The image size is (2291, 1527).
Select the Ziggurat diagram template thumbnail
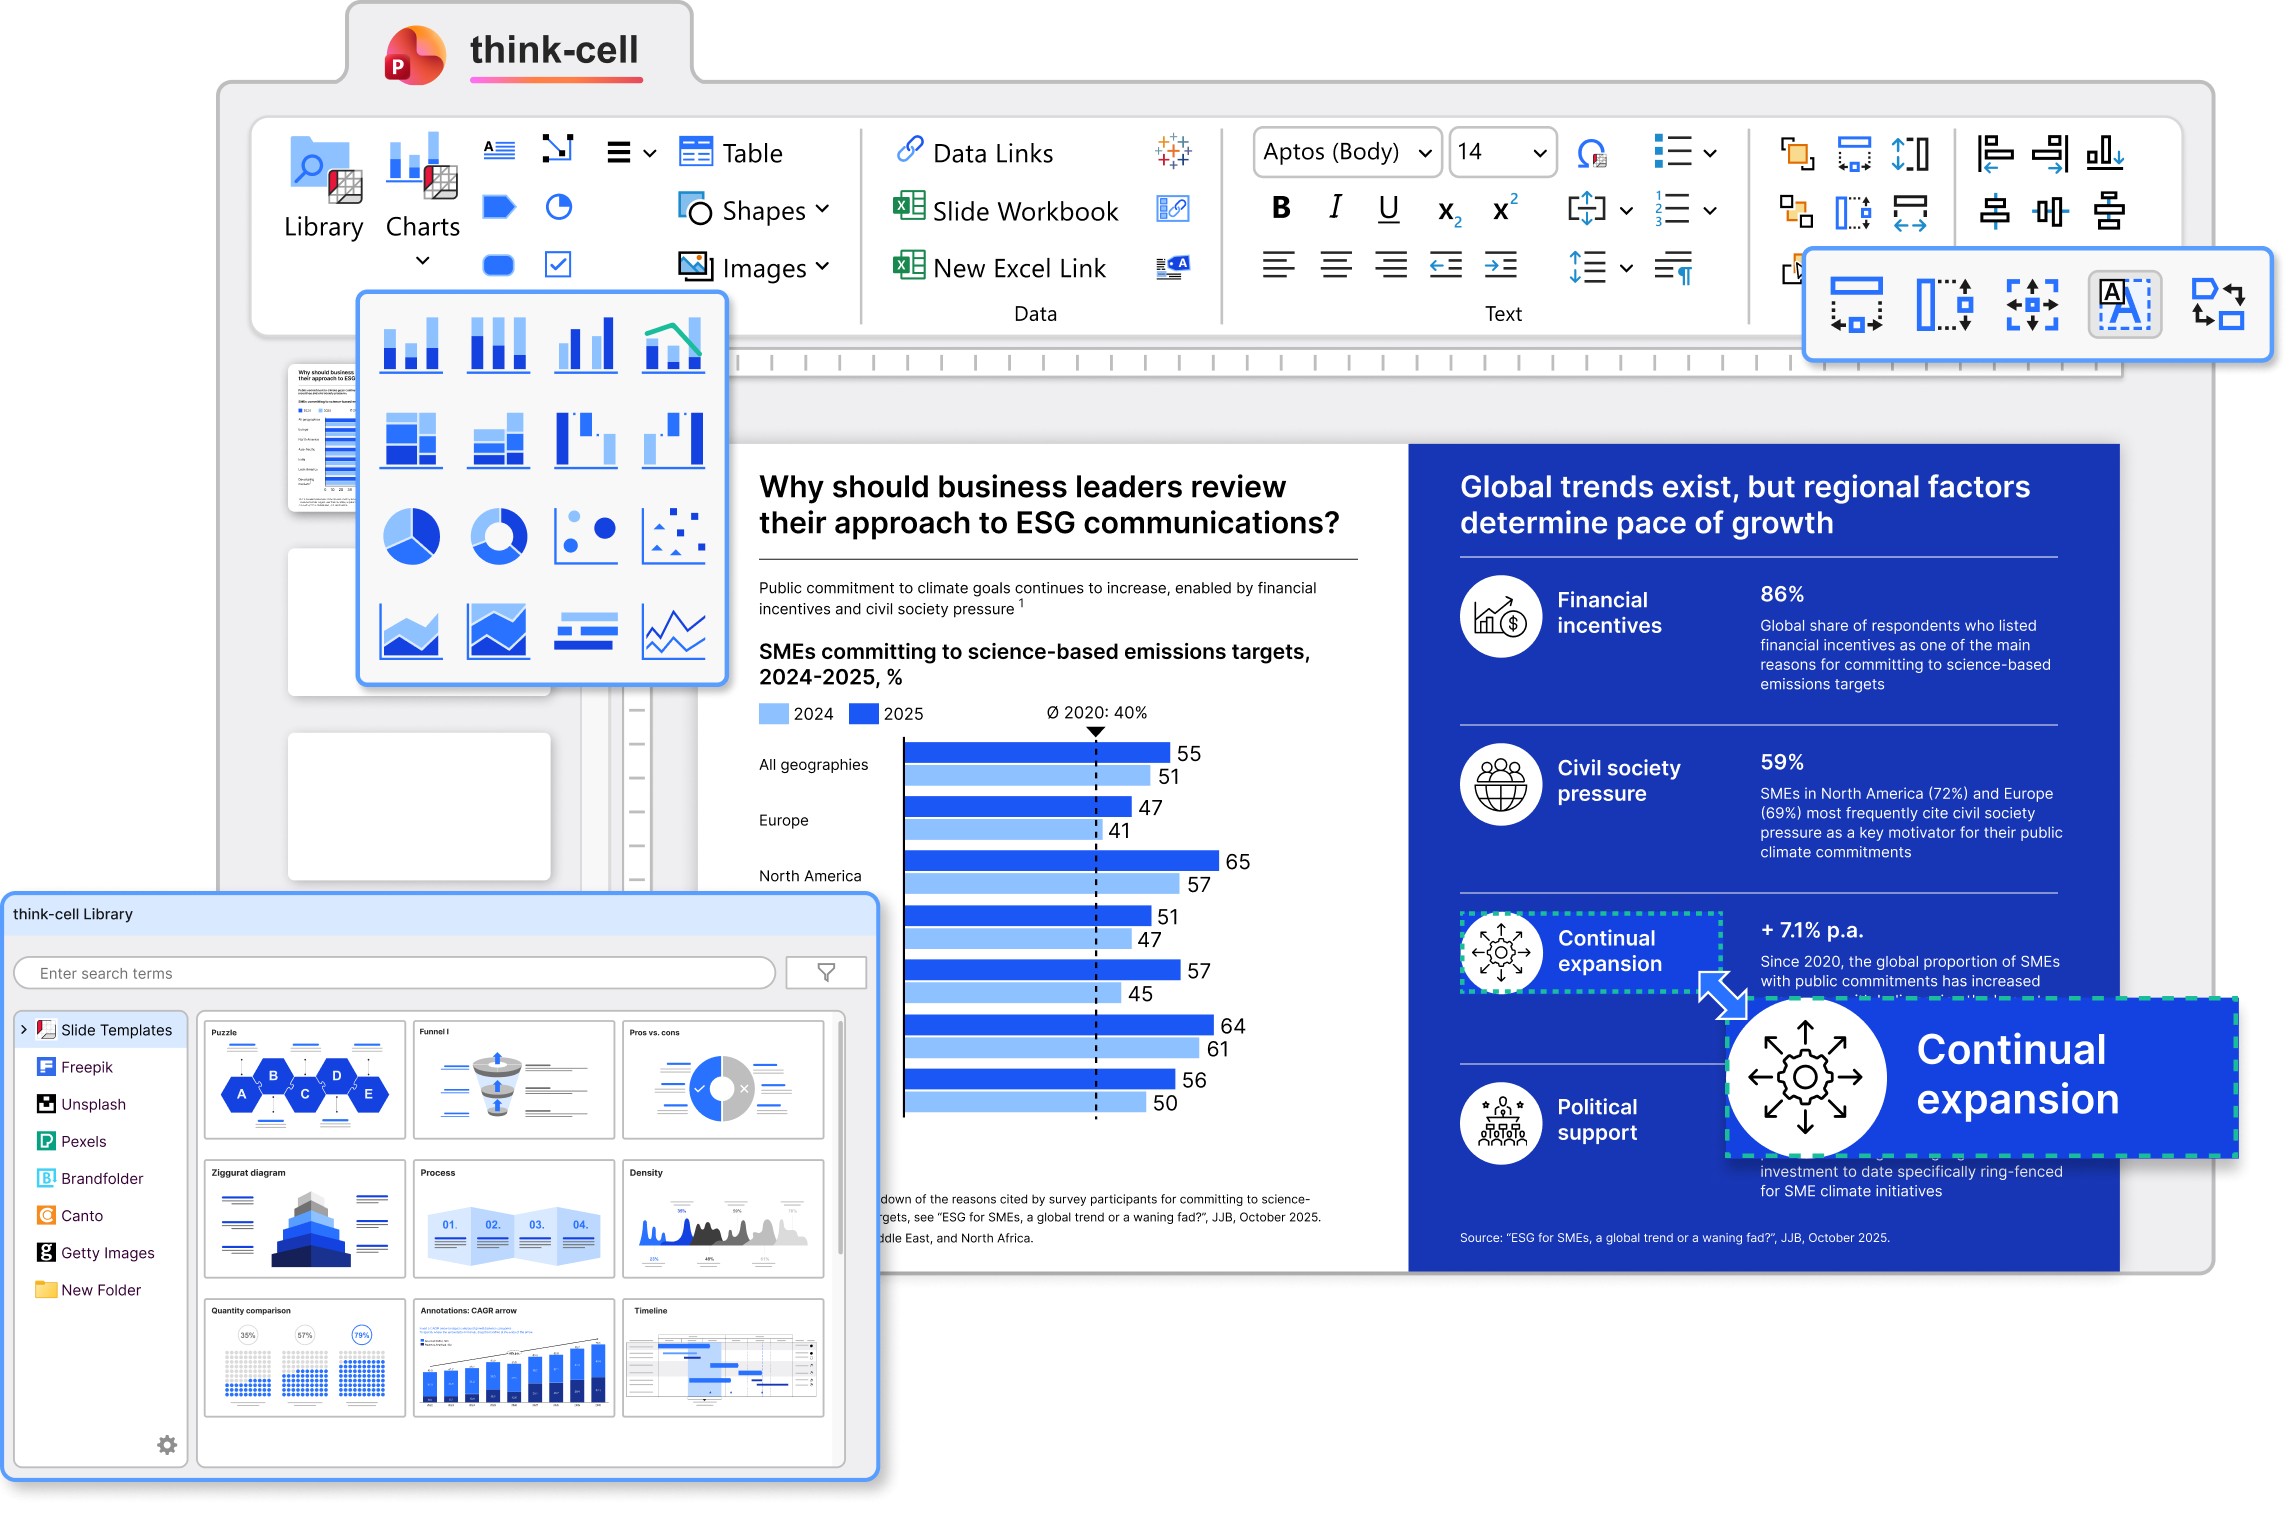(x=304, y=1219)
